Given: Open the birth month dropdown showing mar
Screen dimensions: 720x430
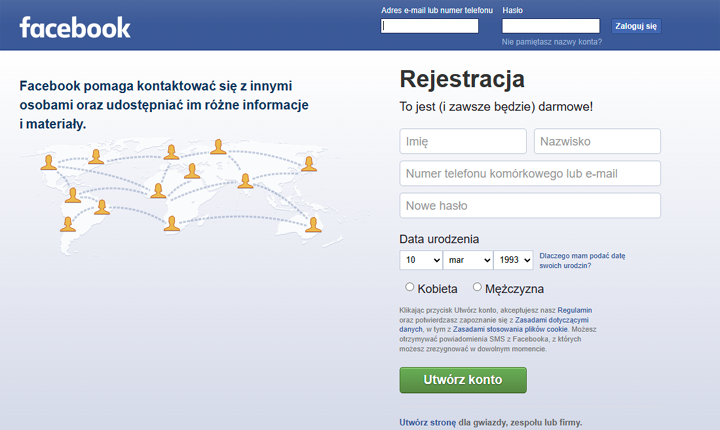Looking at the screenshot, I should [468, 260].
